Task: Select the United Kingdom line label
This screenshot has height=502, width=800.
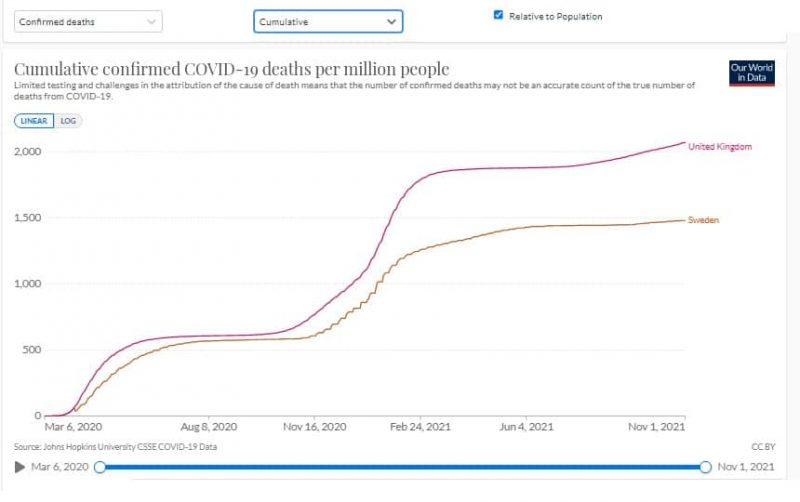Action: 720,147
